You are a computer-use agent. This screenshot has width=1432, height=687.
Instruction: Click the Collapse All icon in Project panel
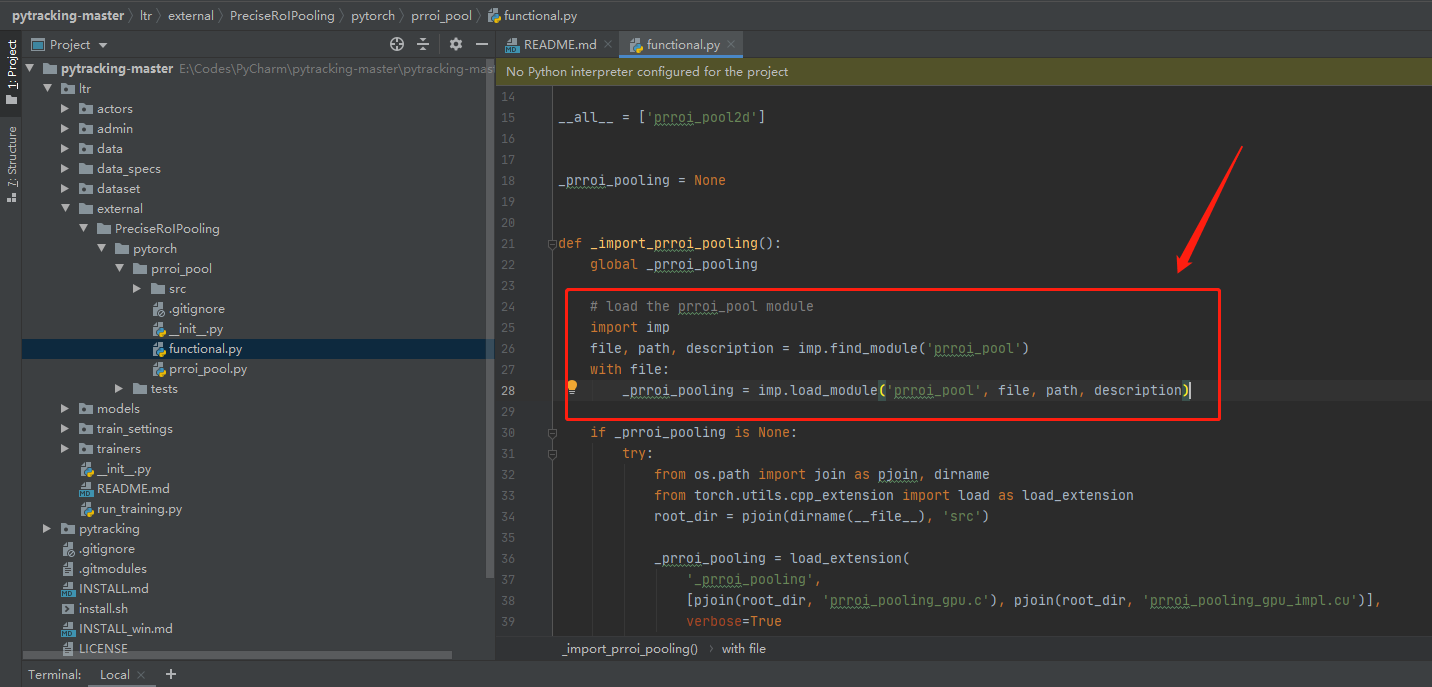(422, 44)
